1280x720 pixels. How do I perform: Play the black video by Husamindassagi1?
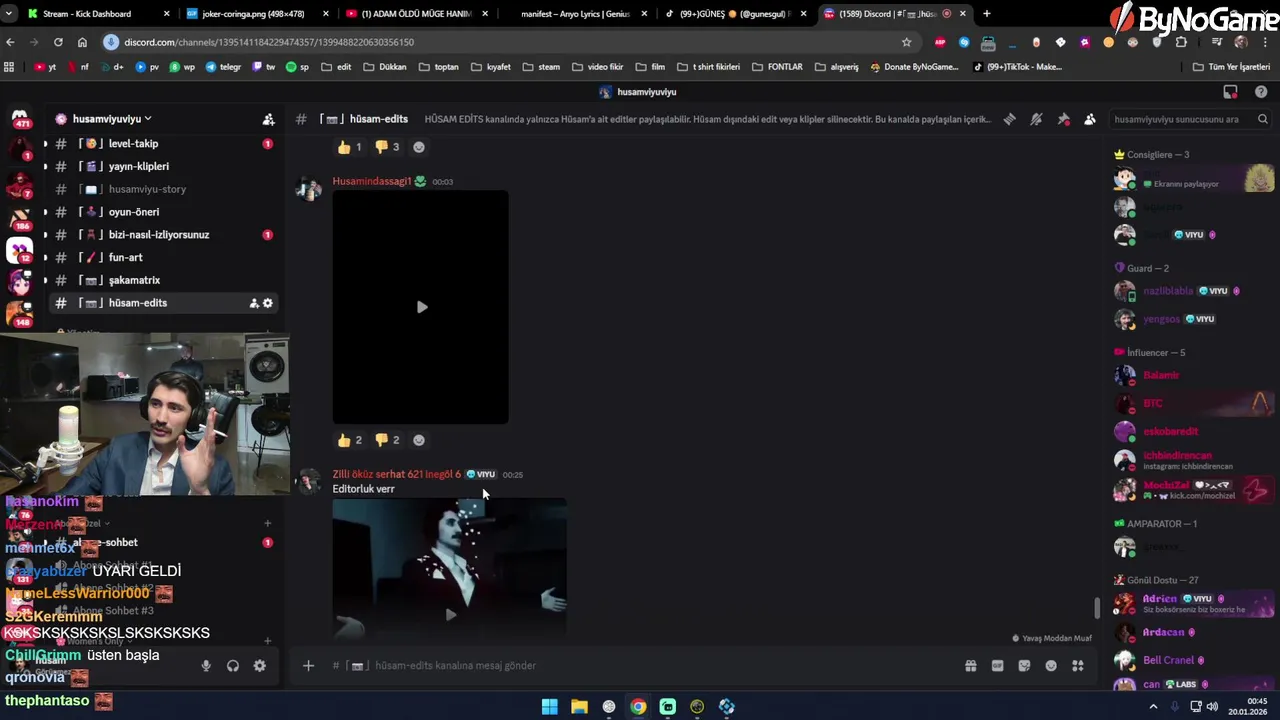click(x=421, y=307)
